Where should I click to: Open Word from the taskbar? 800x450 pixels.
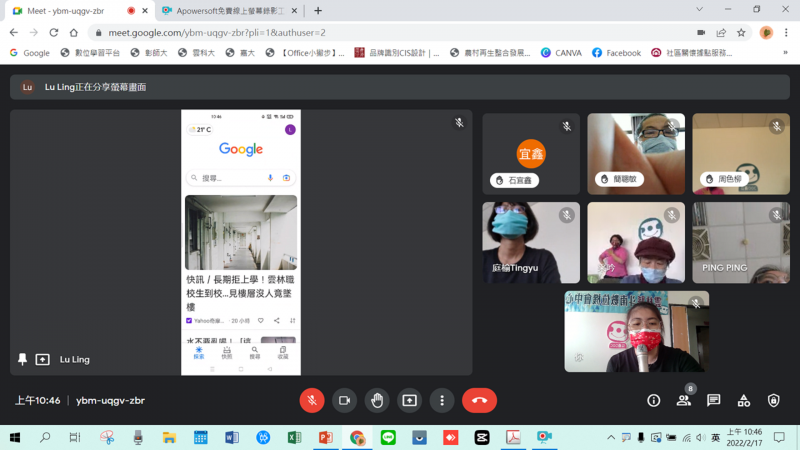(x=232, y=437)
